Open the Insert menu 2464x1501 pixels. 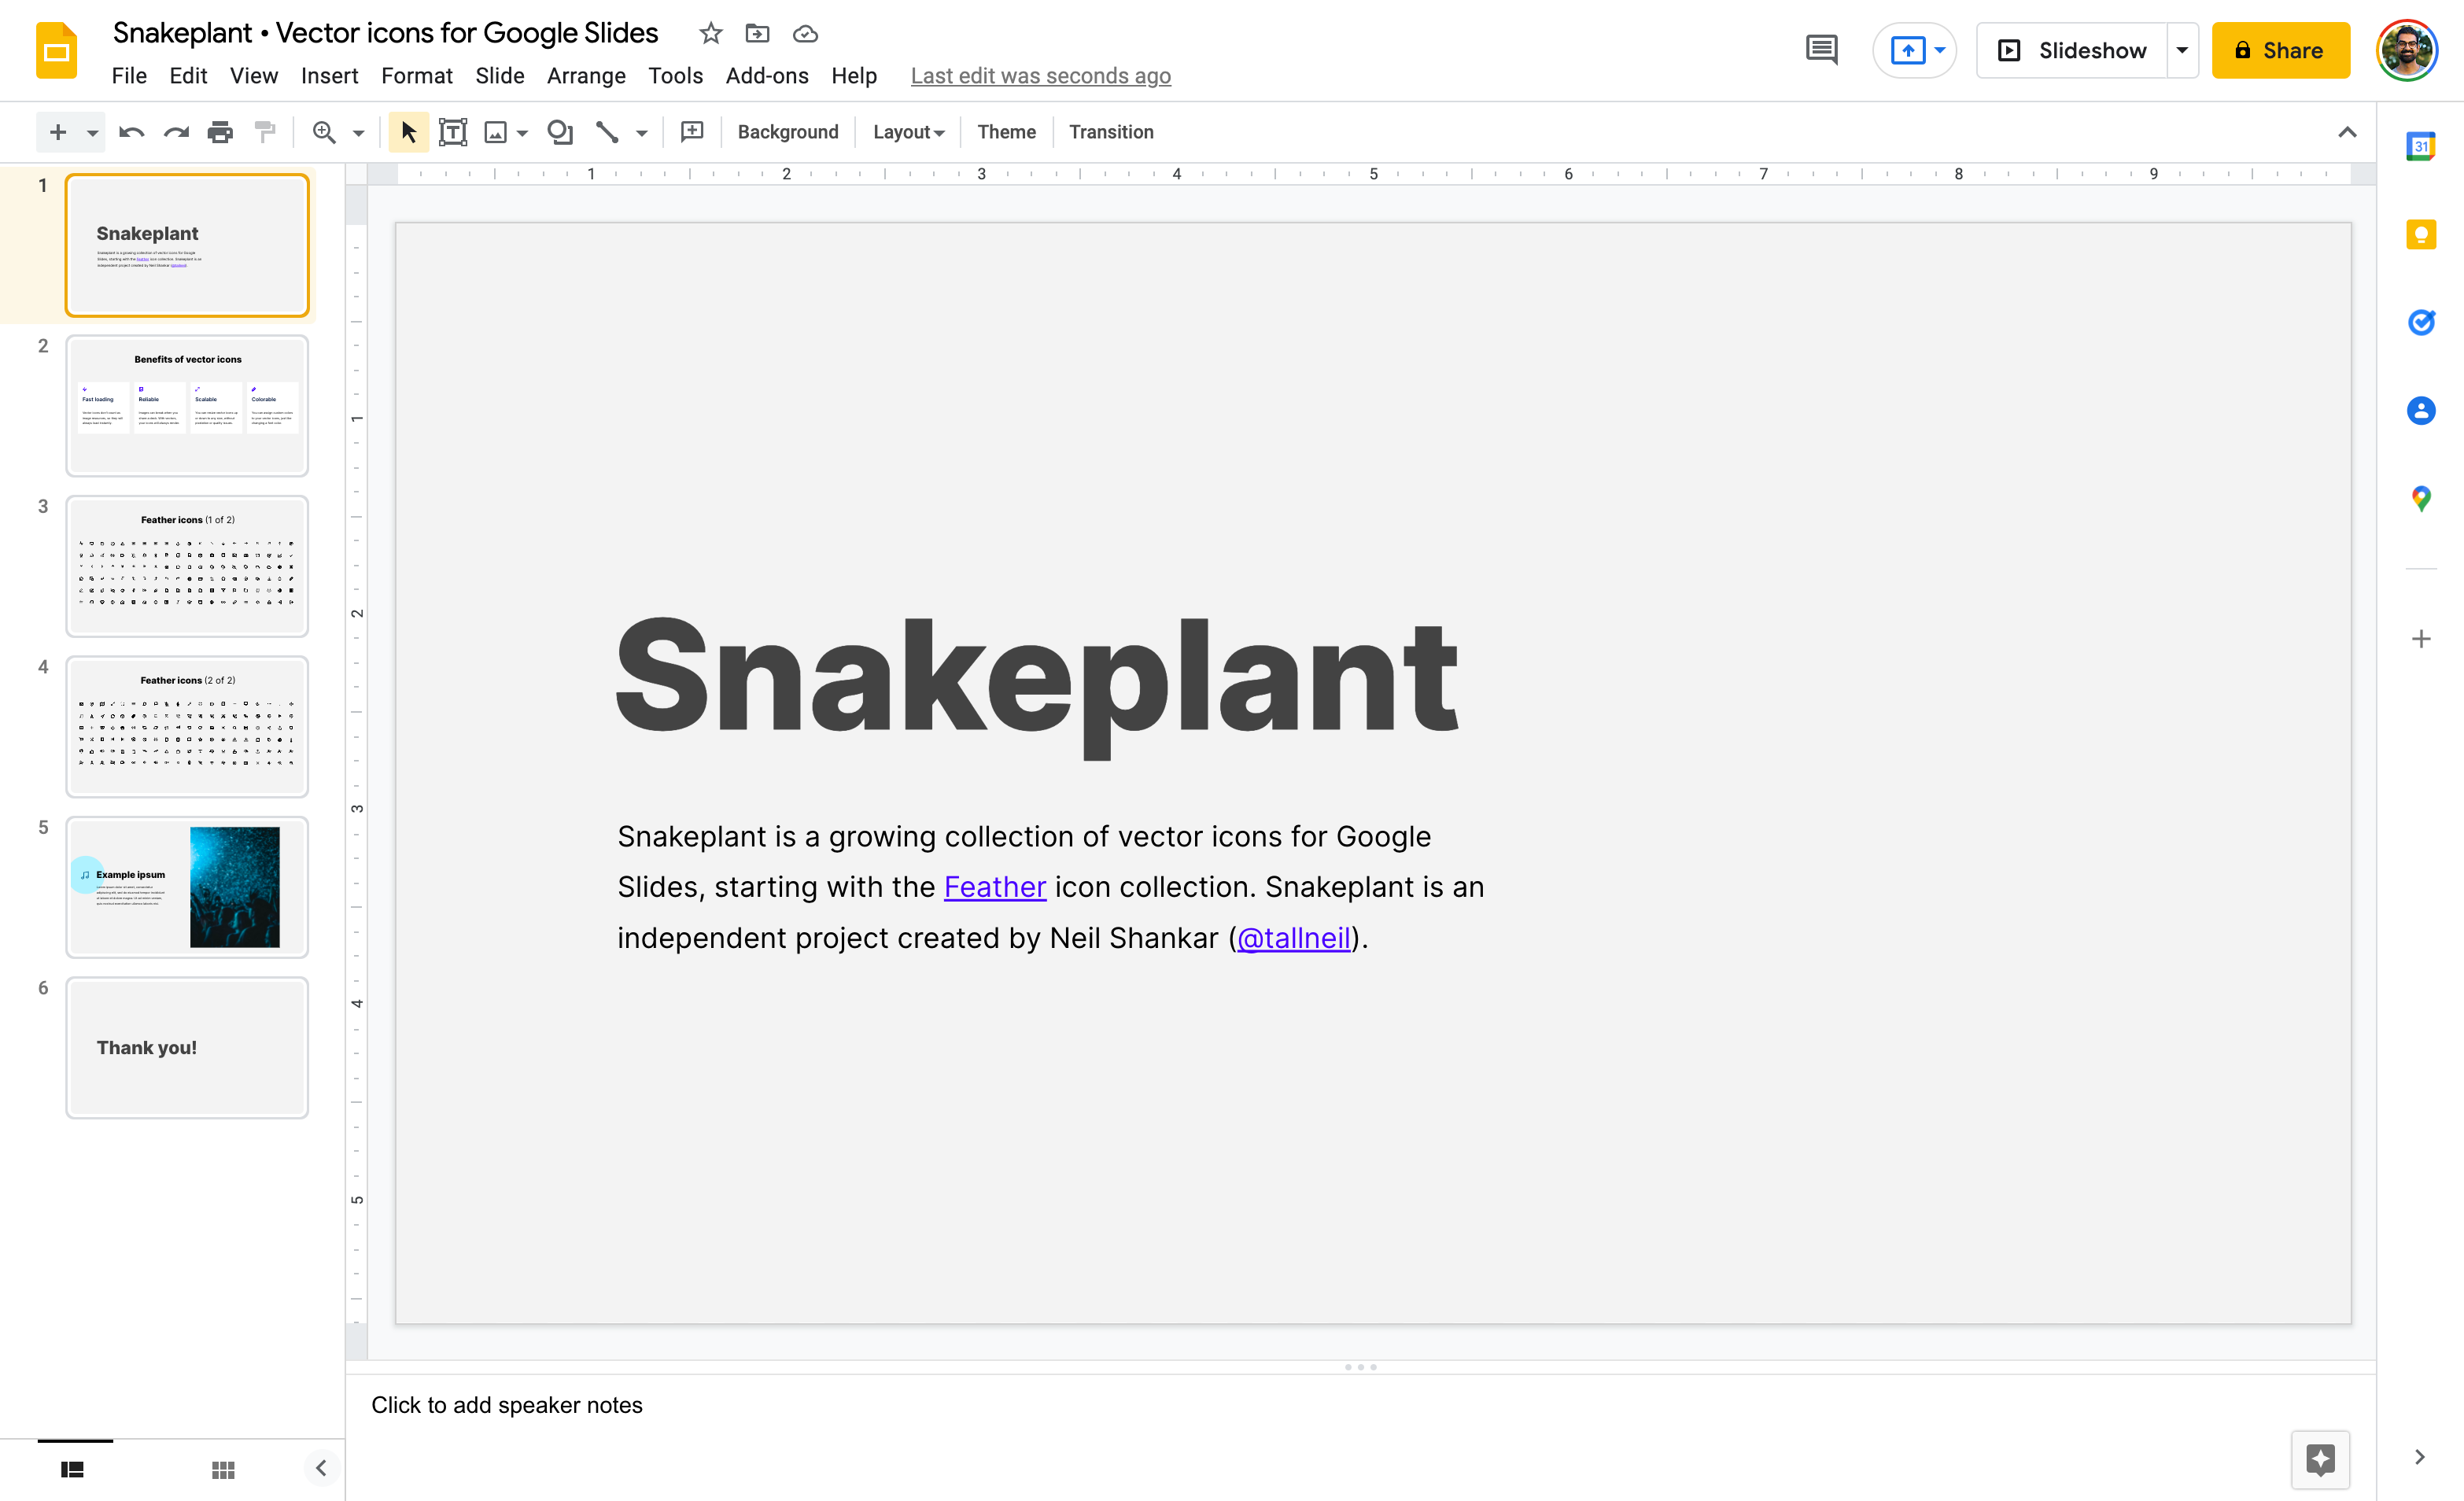(x=330, y=75)
